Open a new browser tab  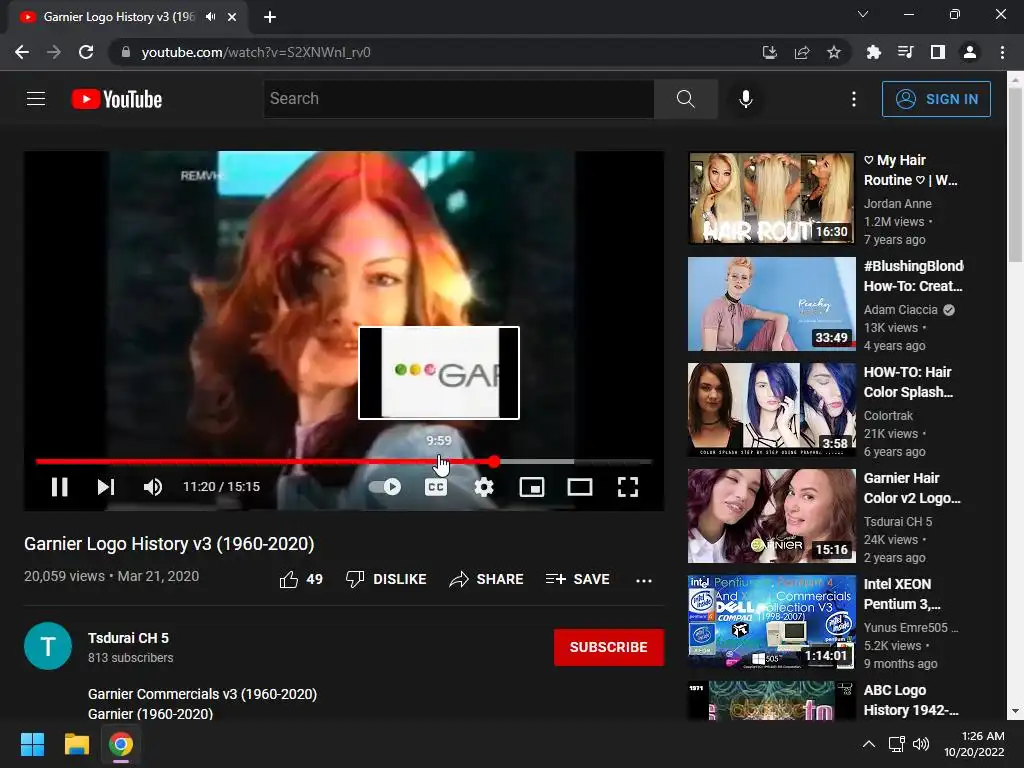click(270, 17)
